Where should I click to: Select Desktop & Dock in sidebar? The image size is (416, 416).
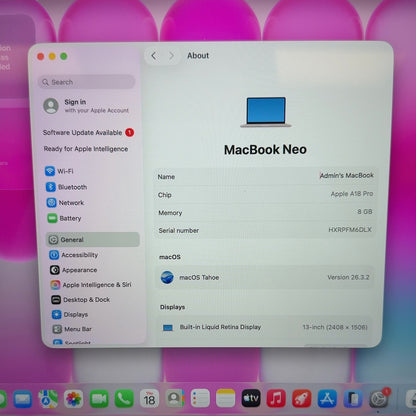(81, 300)
